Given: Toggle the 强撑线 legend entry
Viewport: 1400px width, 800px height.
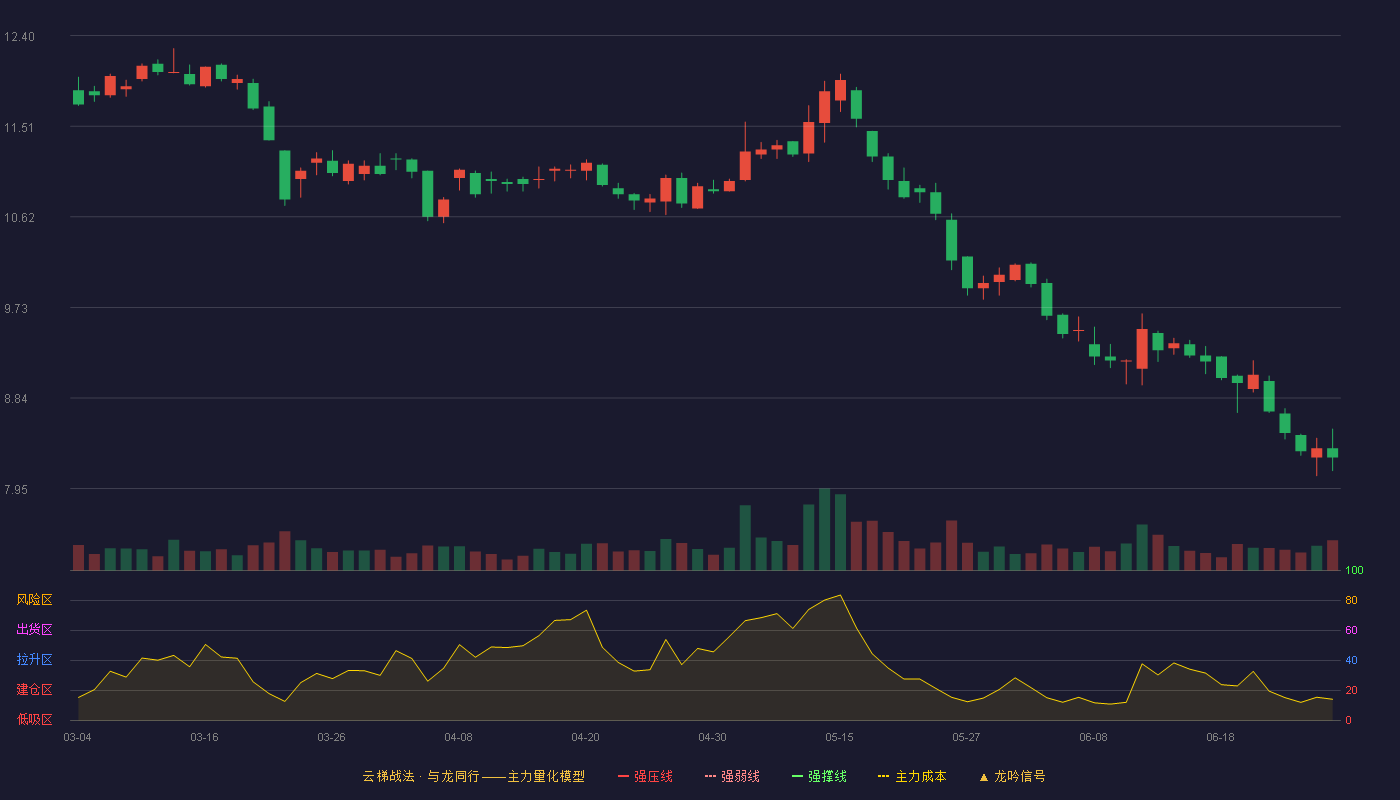Looking at the screenshot, I should click(819, 776).
